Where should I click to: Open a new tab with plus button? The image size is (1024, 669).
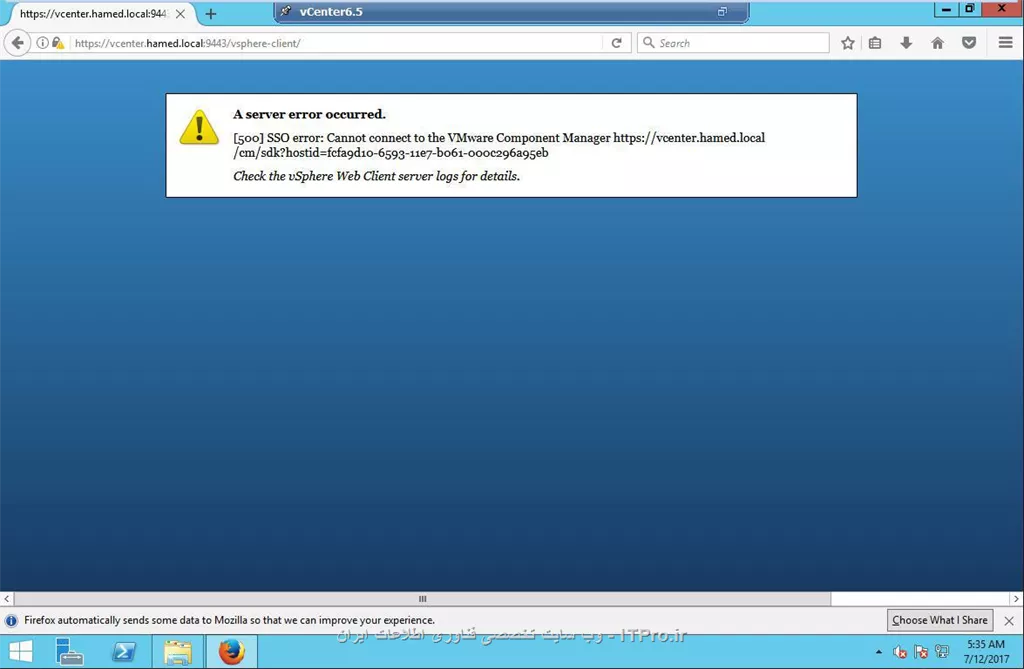pos(210,14)
